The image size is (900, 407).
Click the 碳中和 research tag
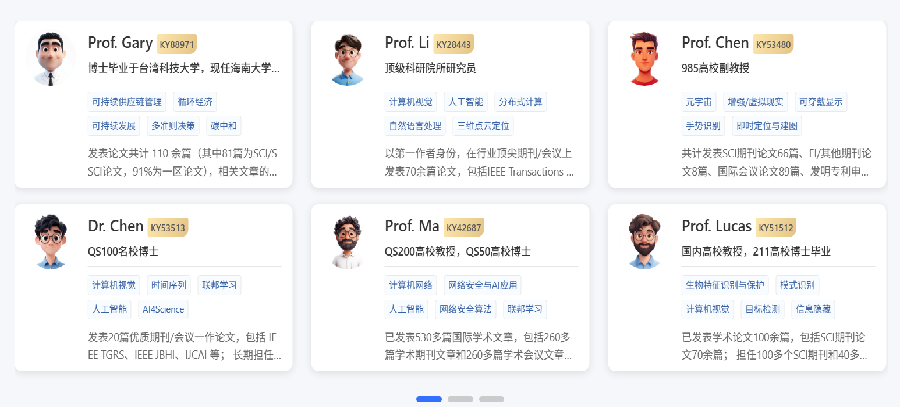(223, 126)
